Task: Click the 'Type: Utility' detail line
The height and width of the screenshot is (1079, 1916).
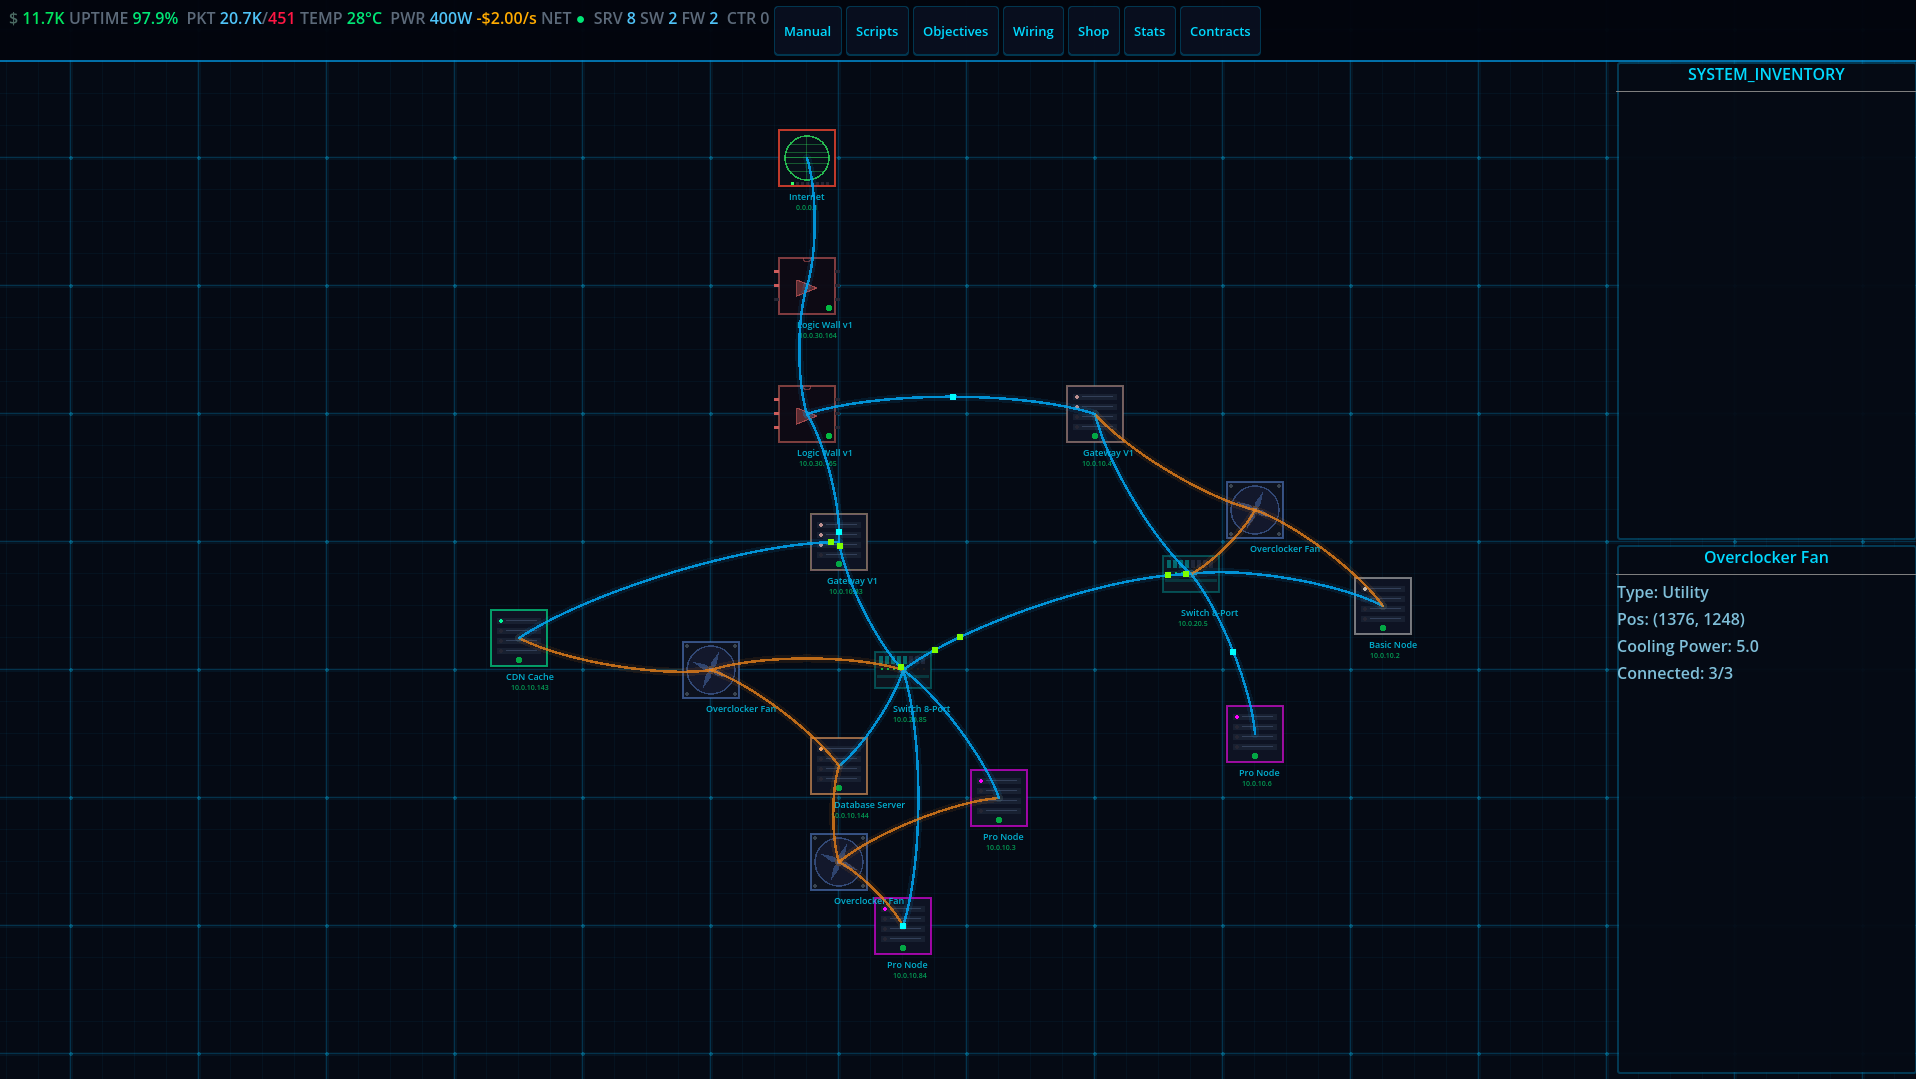Action: (x=1663, y=592)
